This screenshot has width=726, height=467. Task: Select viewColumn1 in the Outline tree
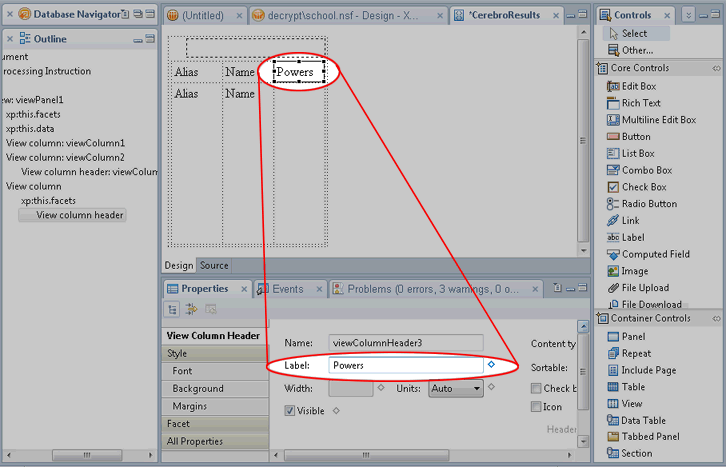point(65,143)
